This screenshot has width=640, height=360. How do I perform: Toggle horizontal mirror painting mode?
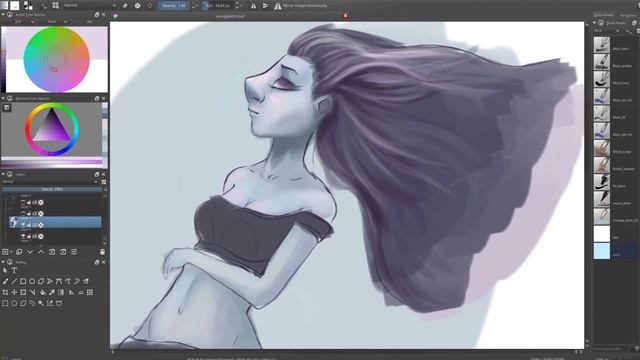point(253,6)
